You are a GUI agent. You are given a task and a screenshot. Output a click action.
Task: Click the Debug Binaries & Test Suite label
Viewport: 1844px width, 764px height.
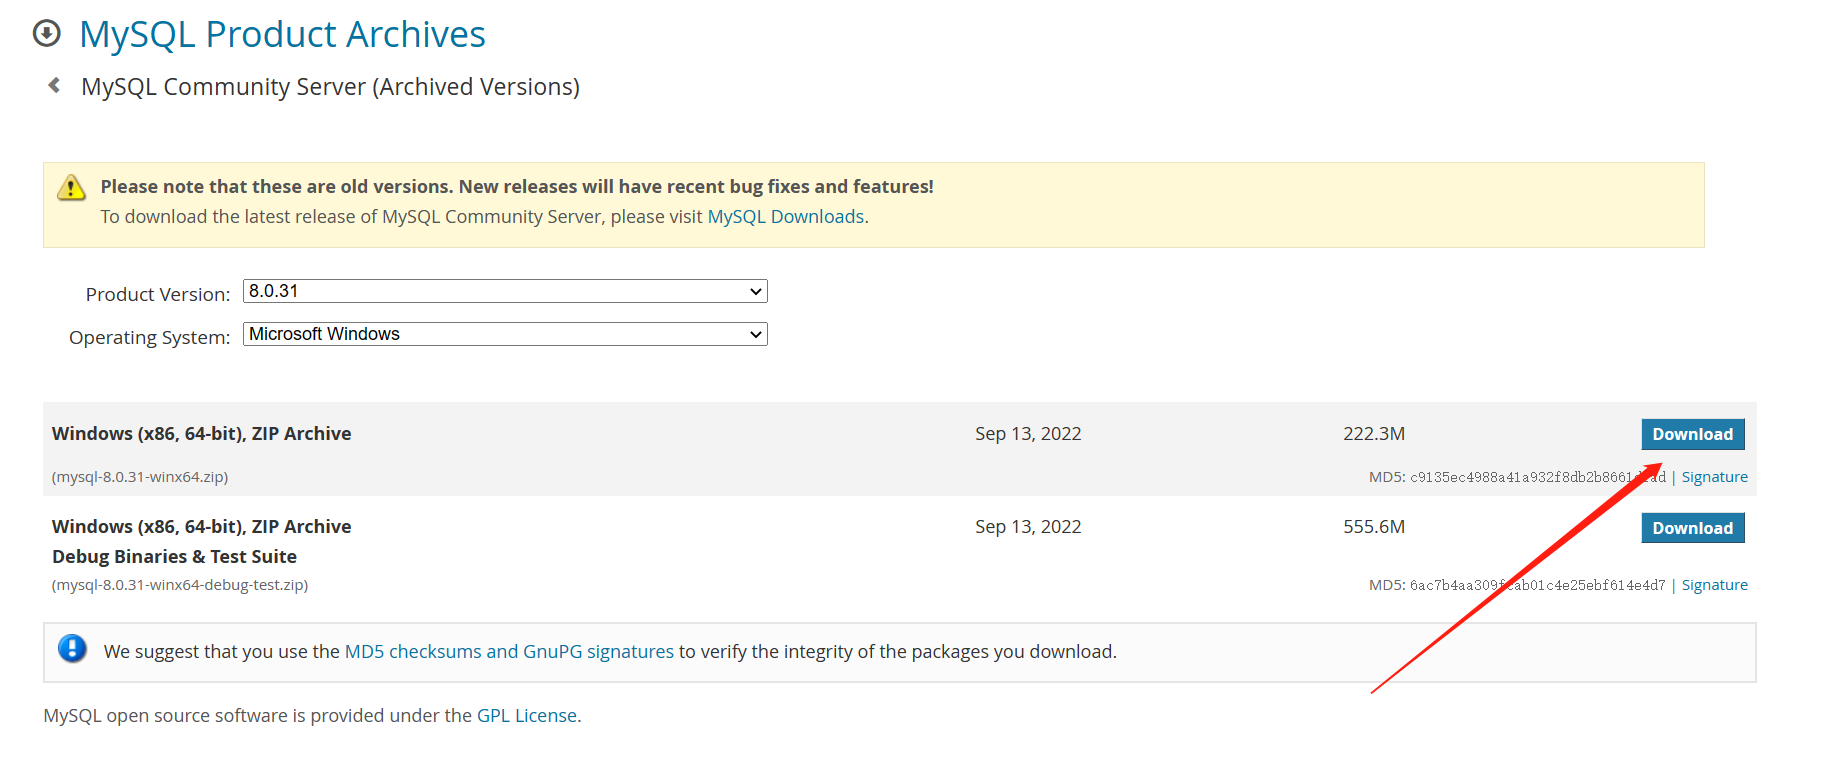point(174,556)
